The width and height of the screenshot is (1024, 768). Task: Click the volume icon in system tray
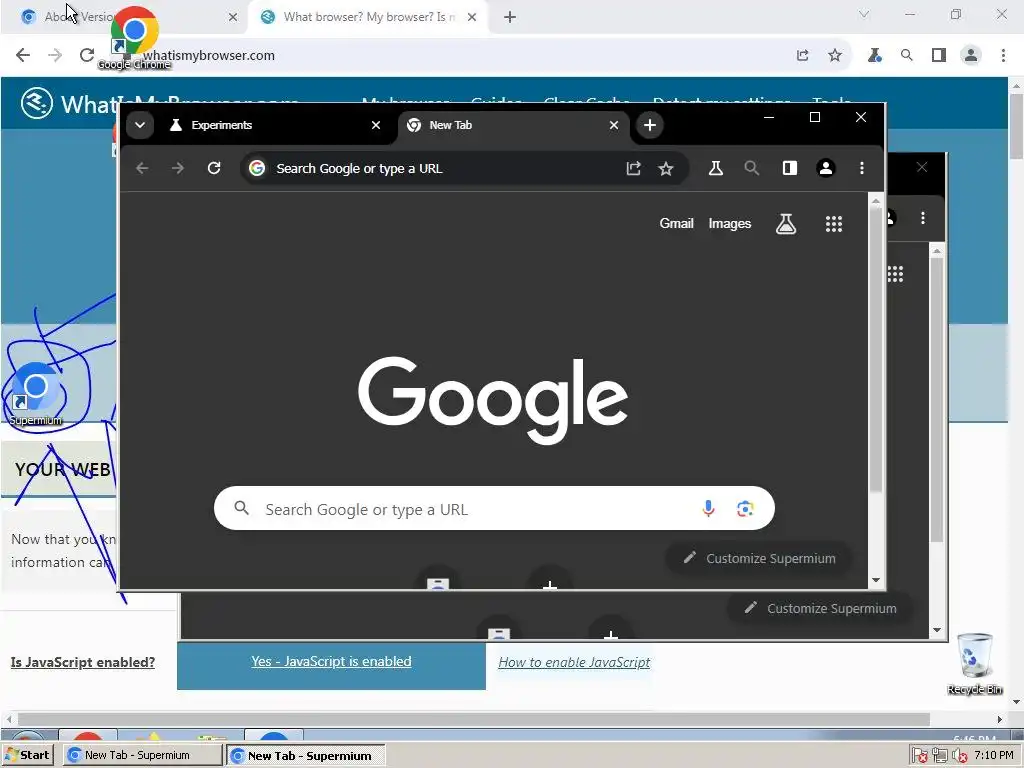(x=959, y=756)
